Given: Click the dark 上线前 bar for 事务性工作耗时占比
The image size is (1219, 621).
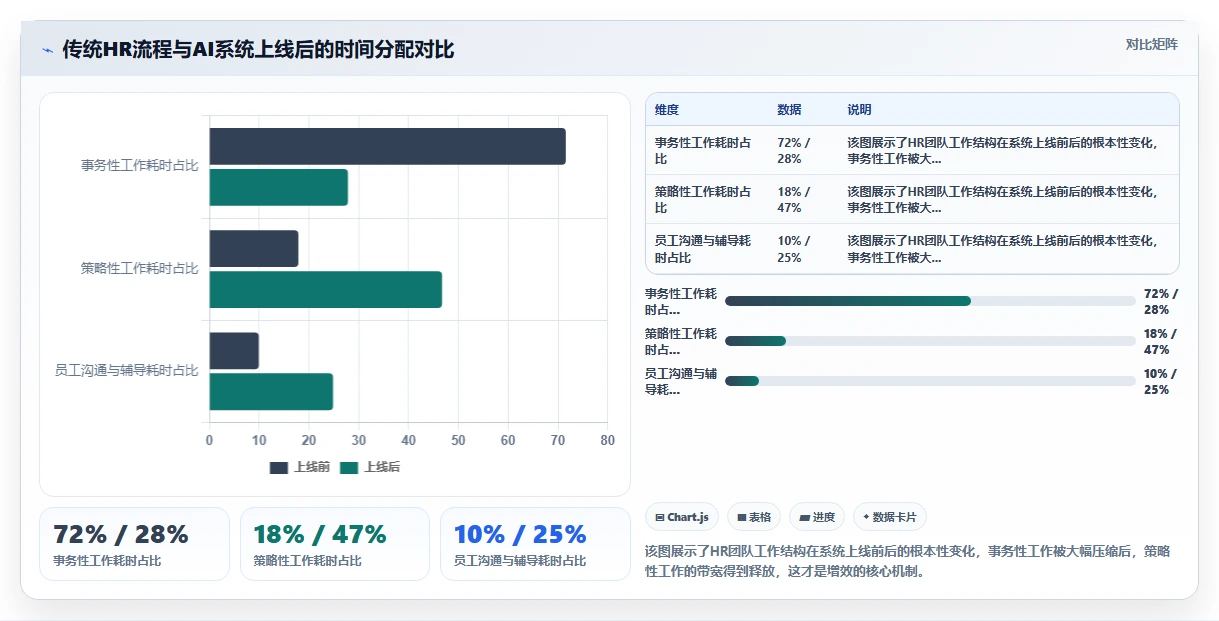Looking at the screenshot, I should 387,146.
